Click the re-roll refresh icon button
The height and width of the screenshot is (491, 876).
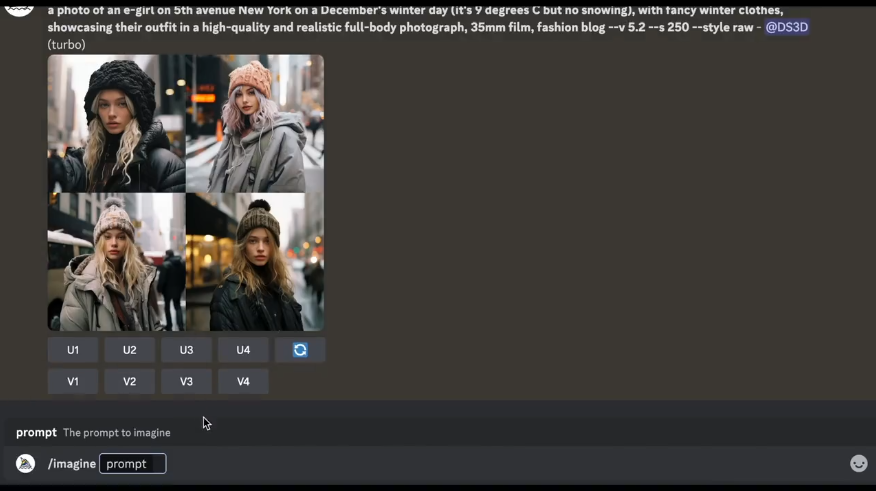pos(300,350)
